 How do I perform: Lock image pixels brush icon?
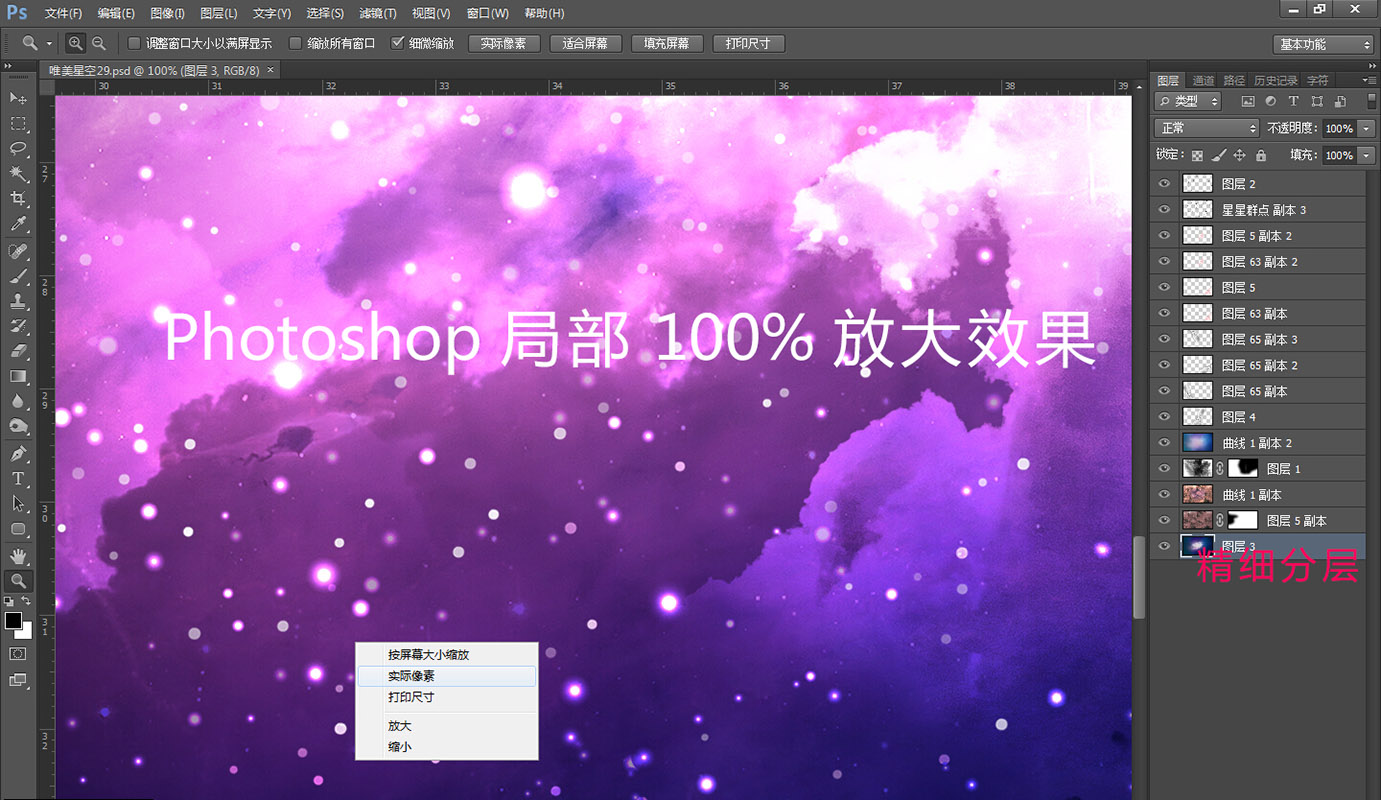click(x=1218, y=155)
